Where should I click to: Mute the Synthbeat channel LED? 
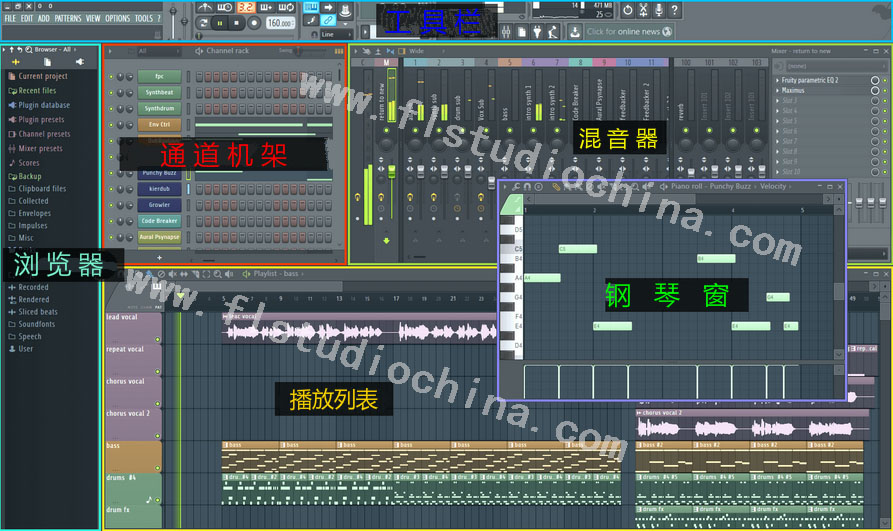pos(111,92)
